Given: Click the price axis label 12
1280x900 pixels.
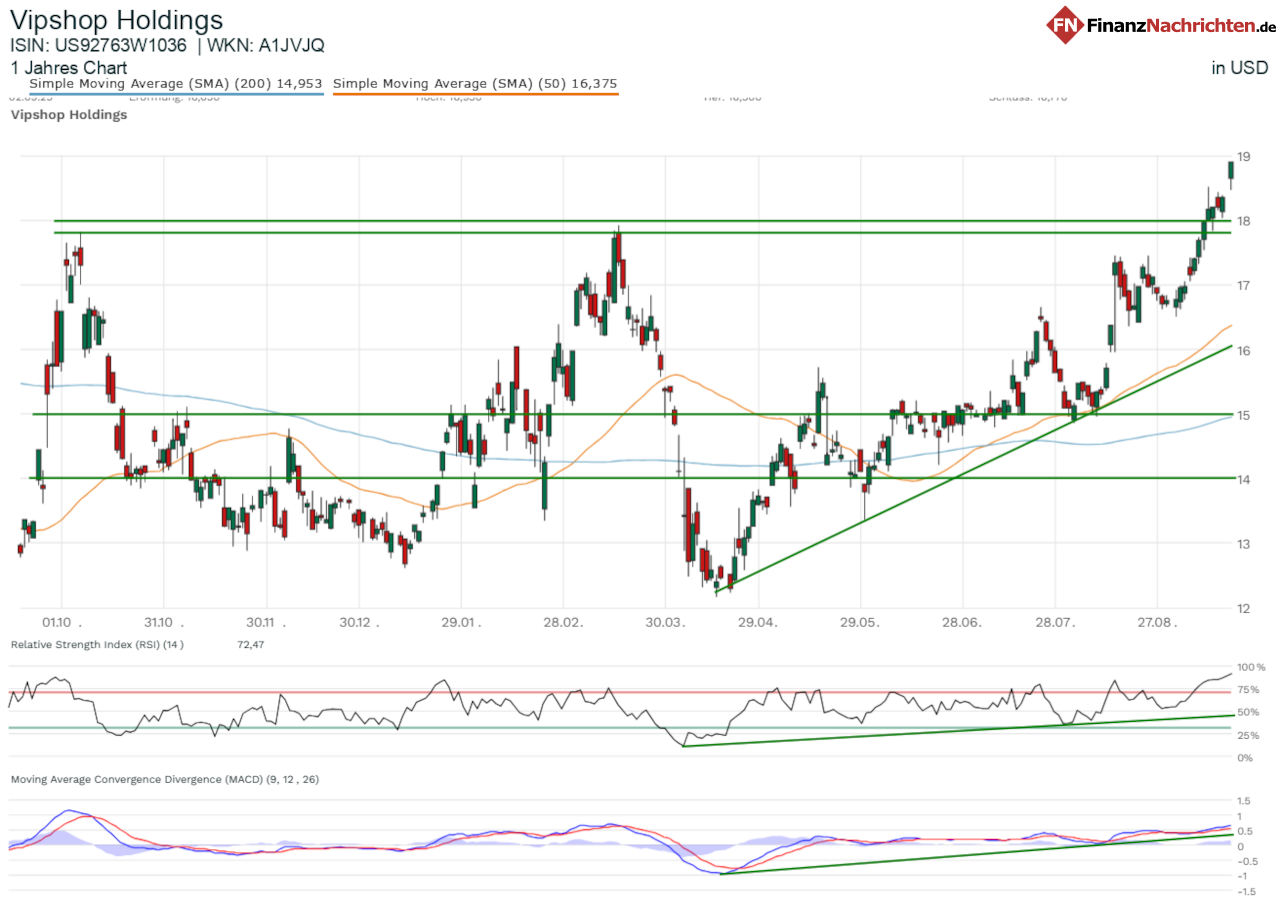Looking at the screenshot, I should (x=1244, y=609).
